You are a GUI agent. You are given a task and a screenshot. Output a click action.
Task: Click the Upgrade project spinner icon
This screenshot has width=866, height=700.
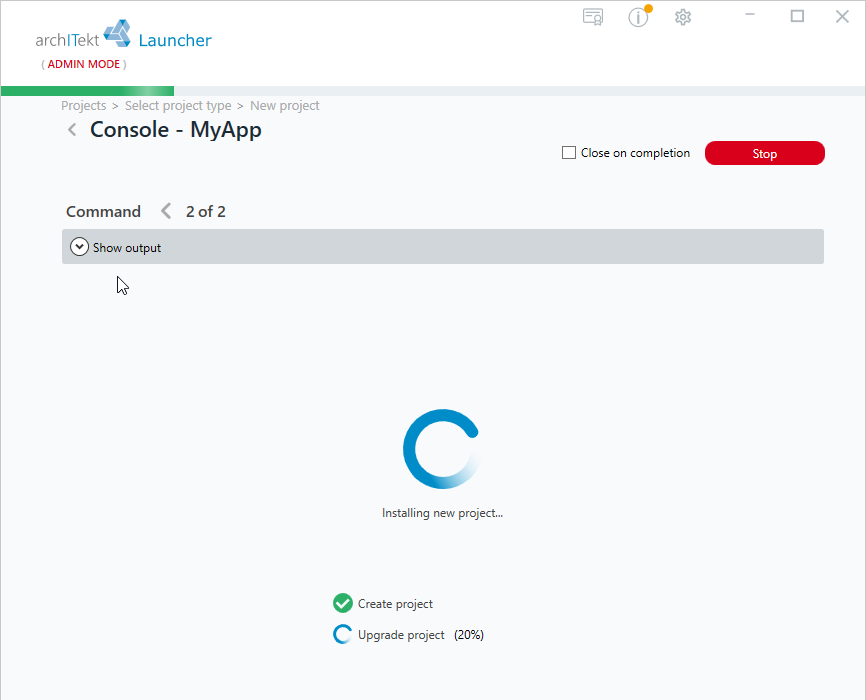click(342, 634)
